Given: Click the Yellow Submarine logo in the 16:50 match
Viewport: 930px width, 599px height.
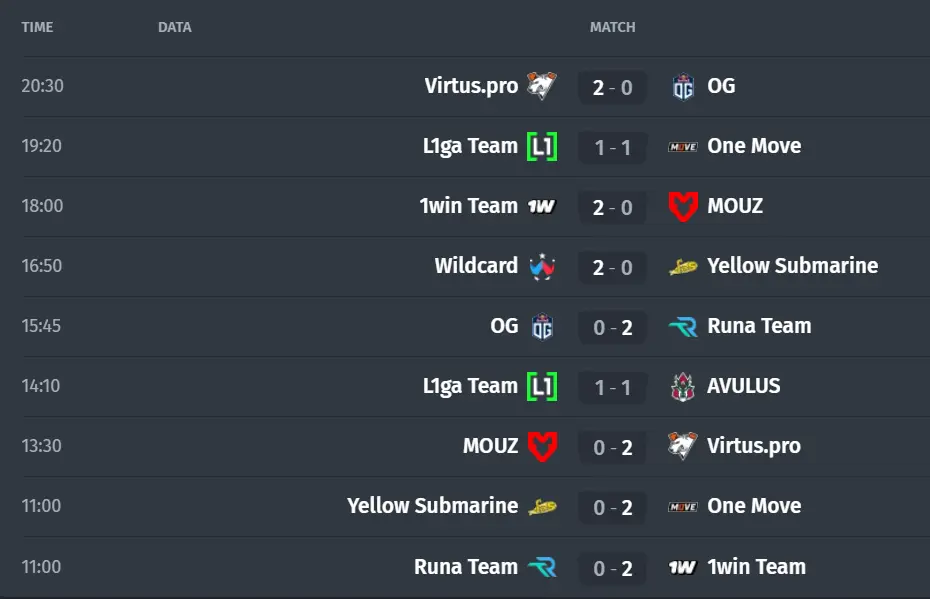Looking at the screenshot, I should tap(683, 267).
